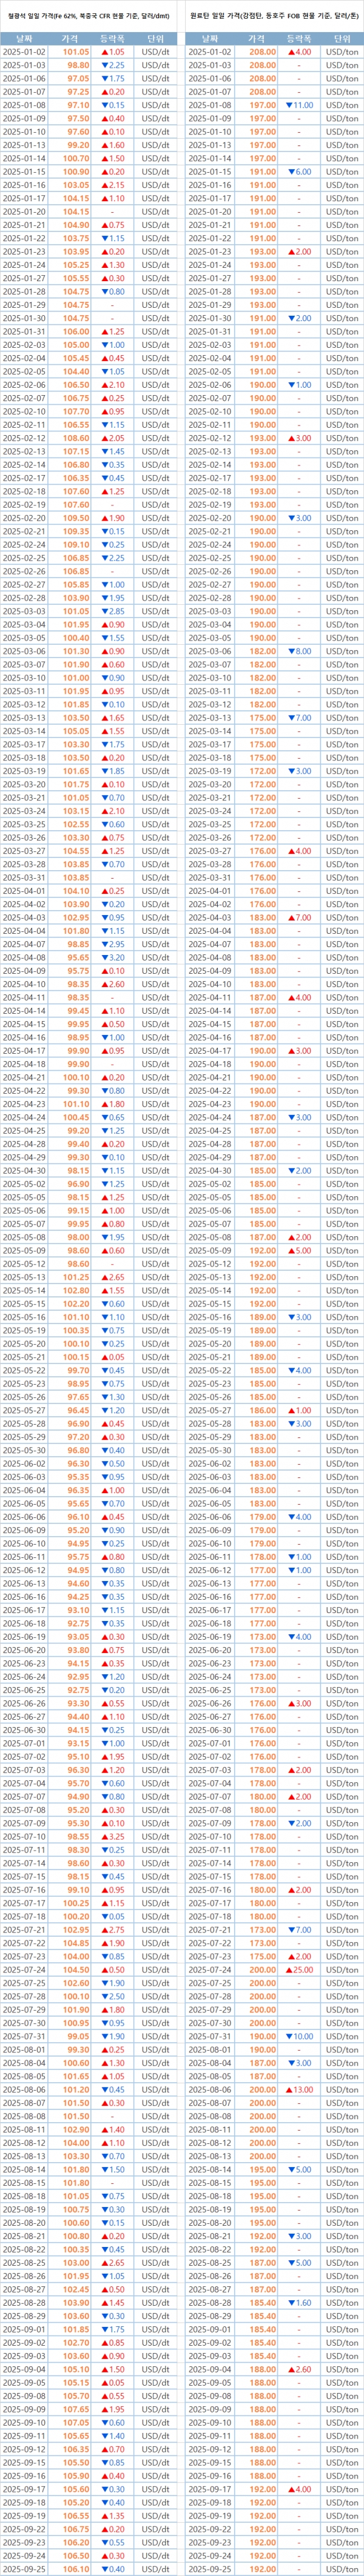The image size is (364, 2576).
Task: Click 2025-09-25 date in coking coal table
Action: pyautogui.click(x=211, y=2569)
